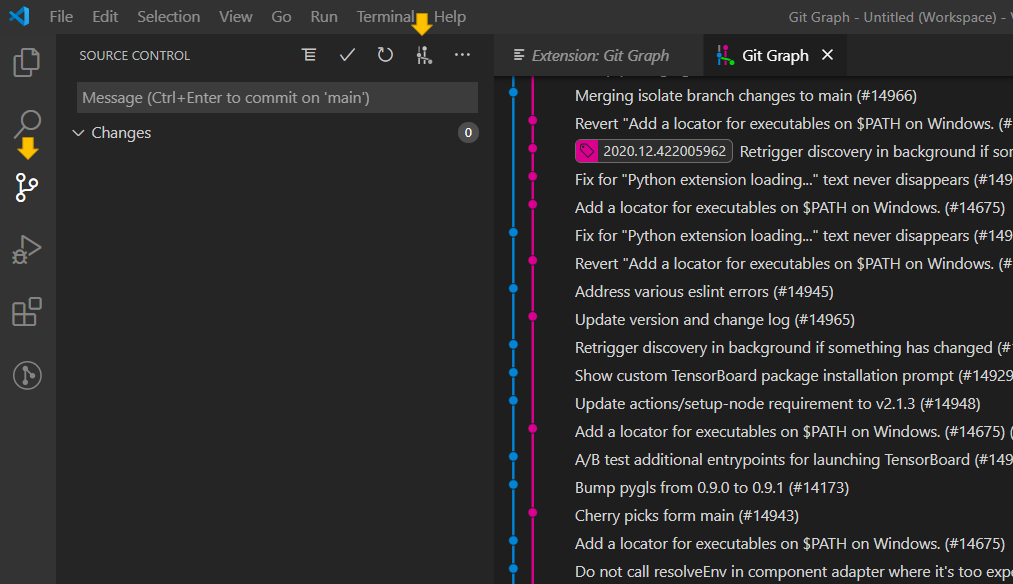Open the Extensions sidebar icon
The image size is (1013, 584).
pos(26,312)
